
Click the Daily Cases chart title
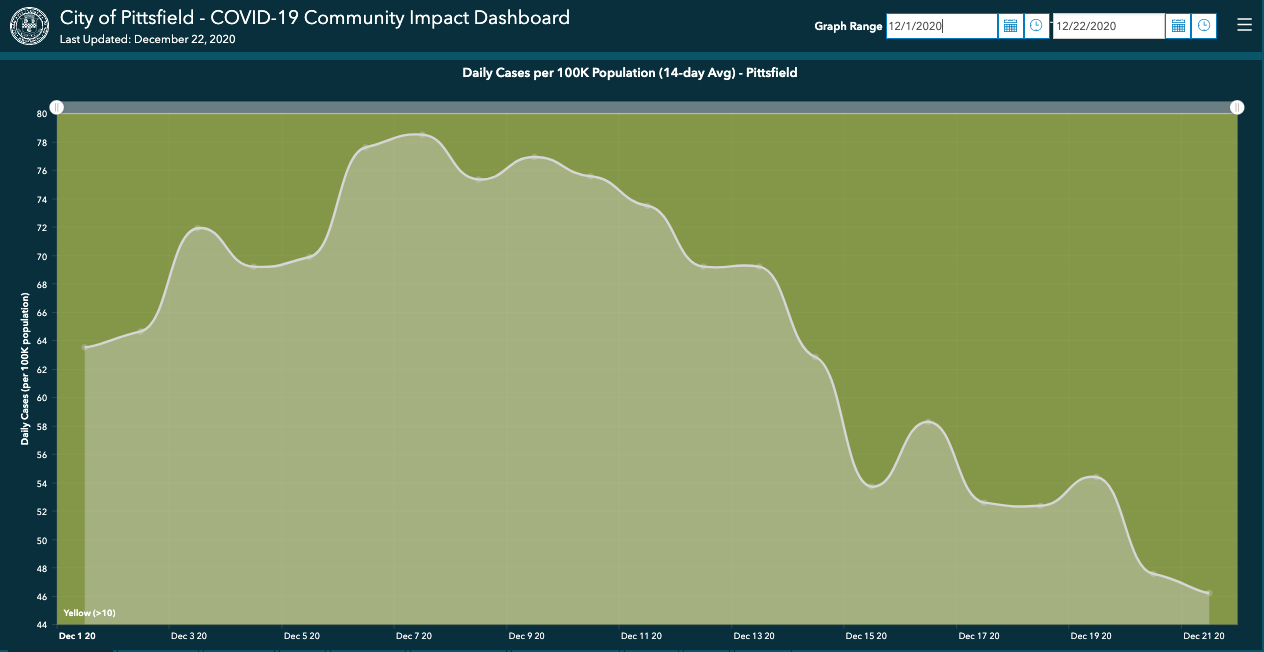click(630, 73)
